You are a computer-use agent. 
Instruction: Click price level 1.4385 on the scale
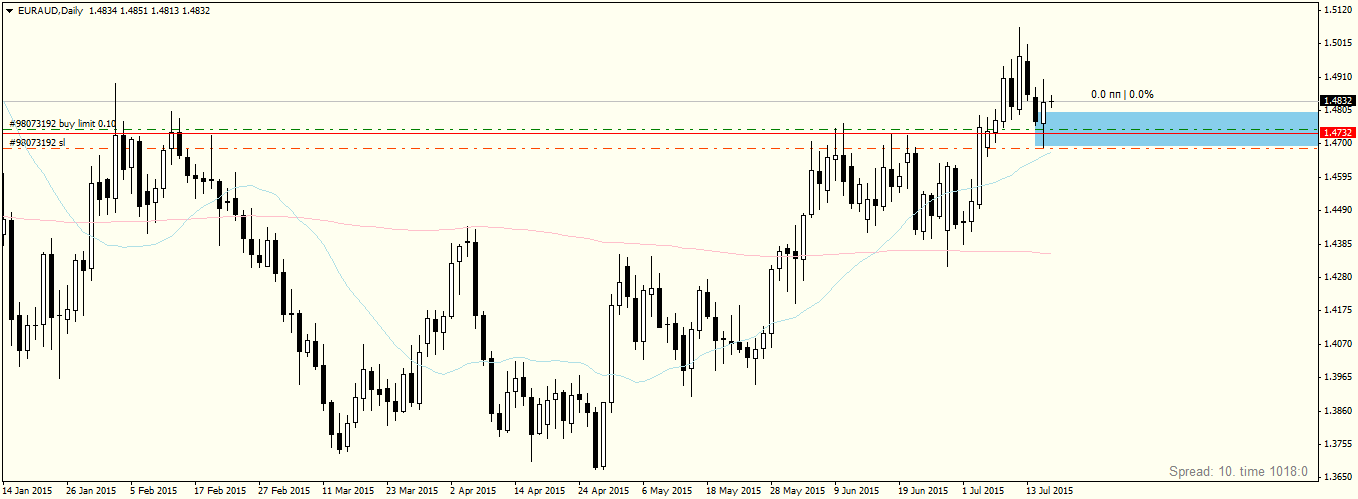pos(1339,244)
